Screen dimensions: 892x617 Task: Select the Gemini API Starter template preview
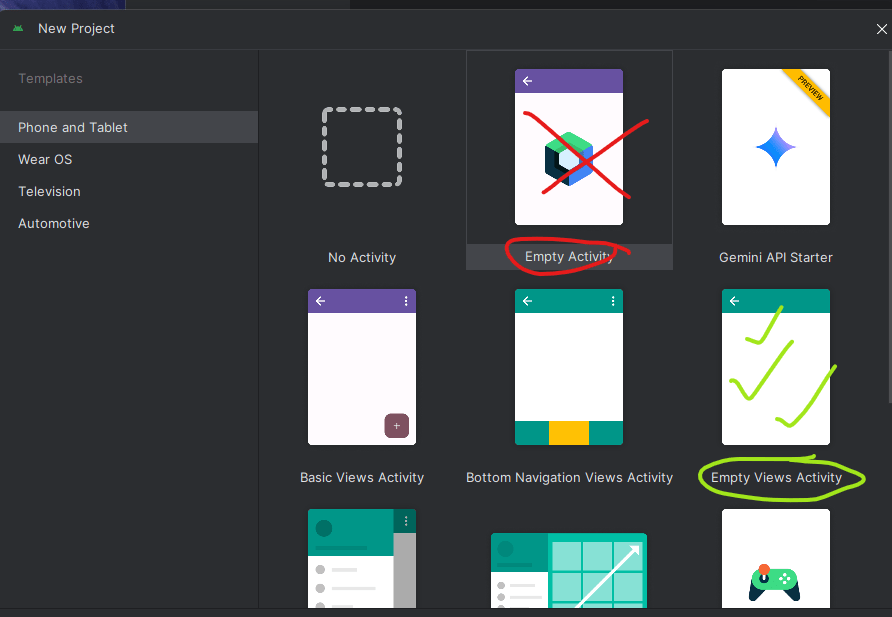775,147
